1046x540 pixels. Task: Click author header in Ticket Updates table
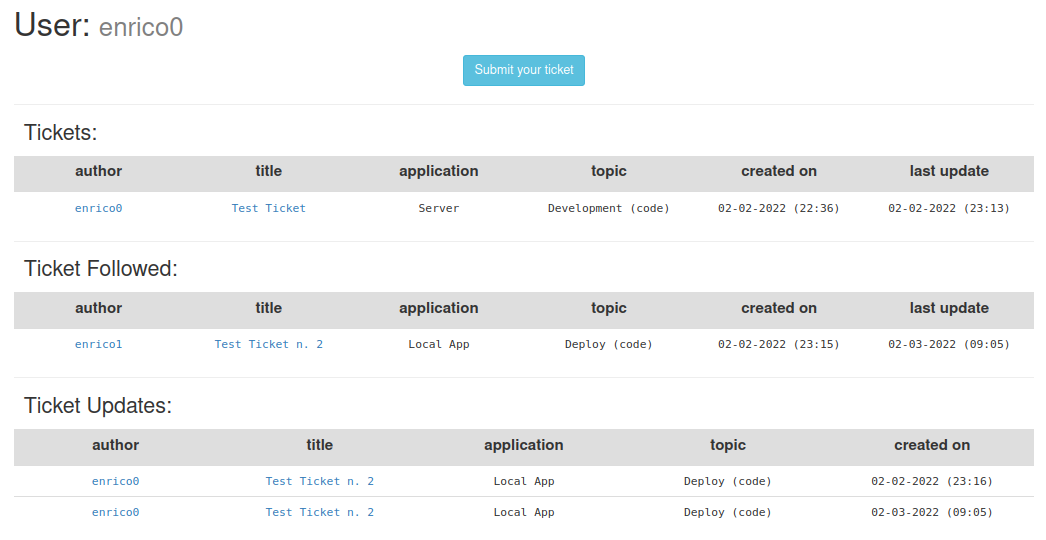(115, 445)
